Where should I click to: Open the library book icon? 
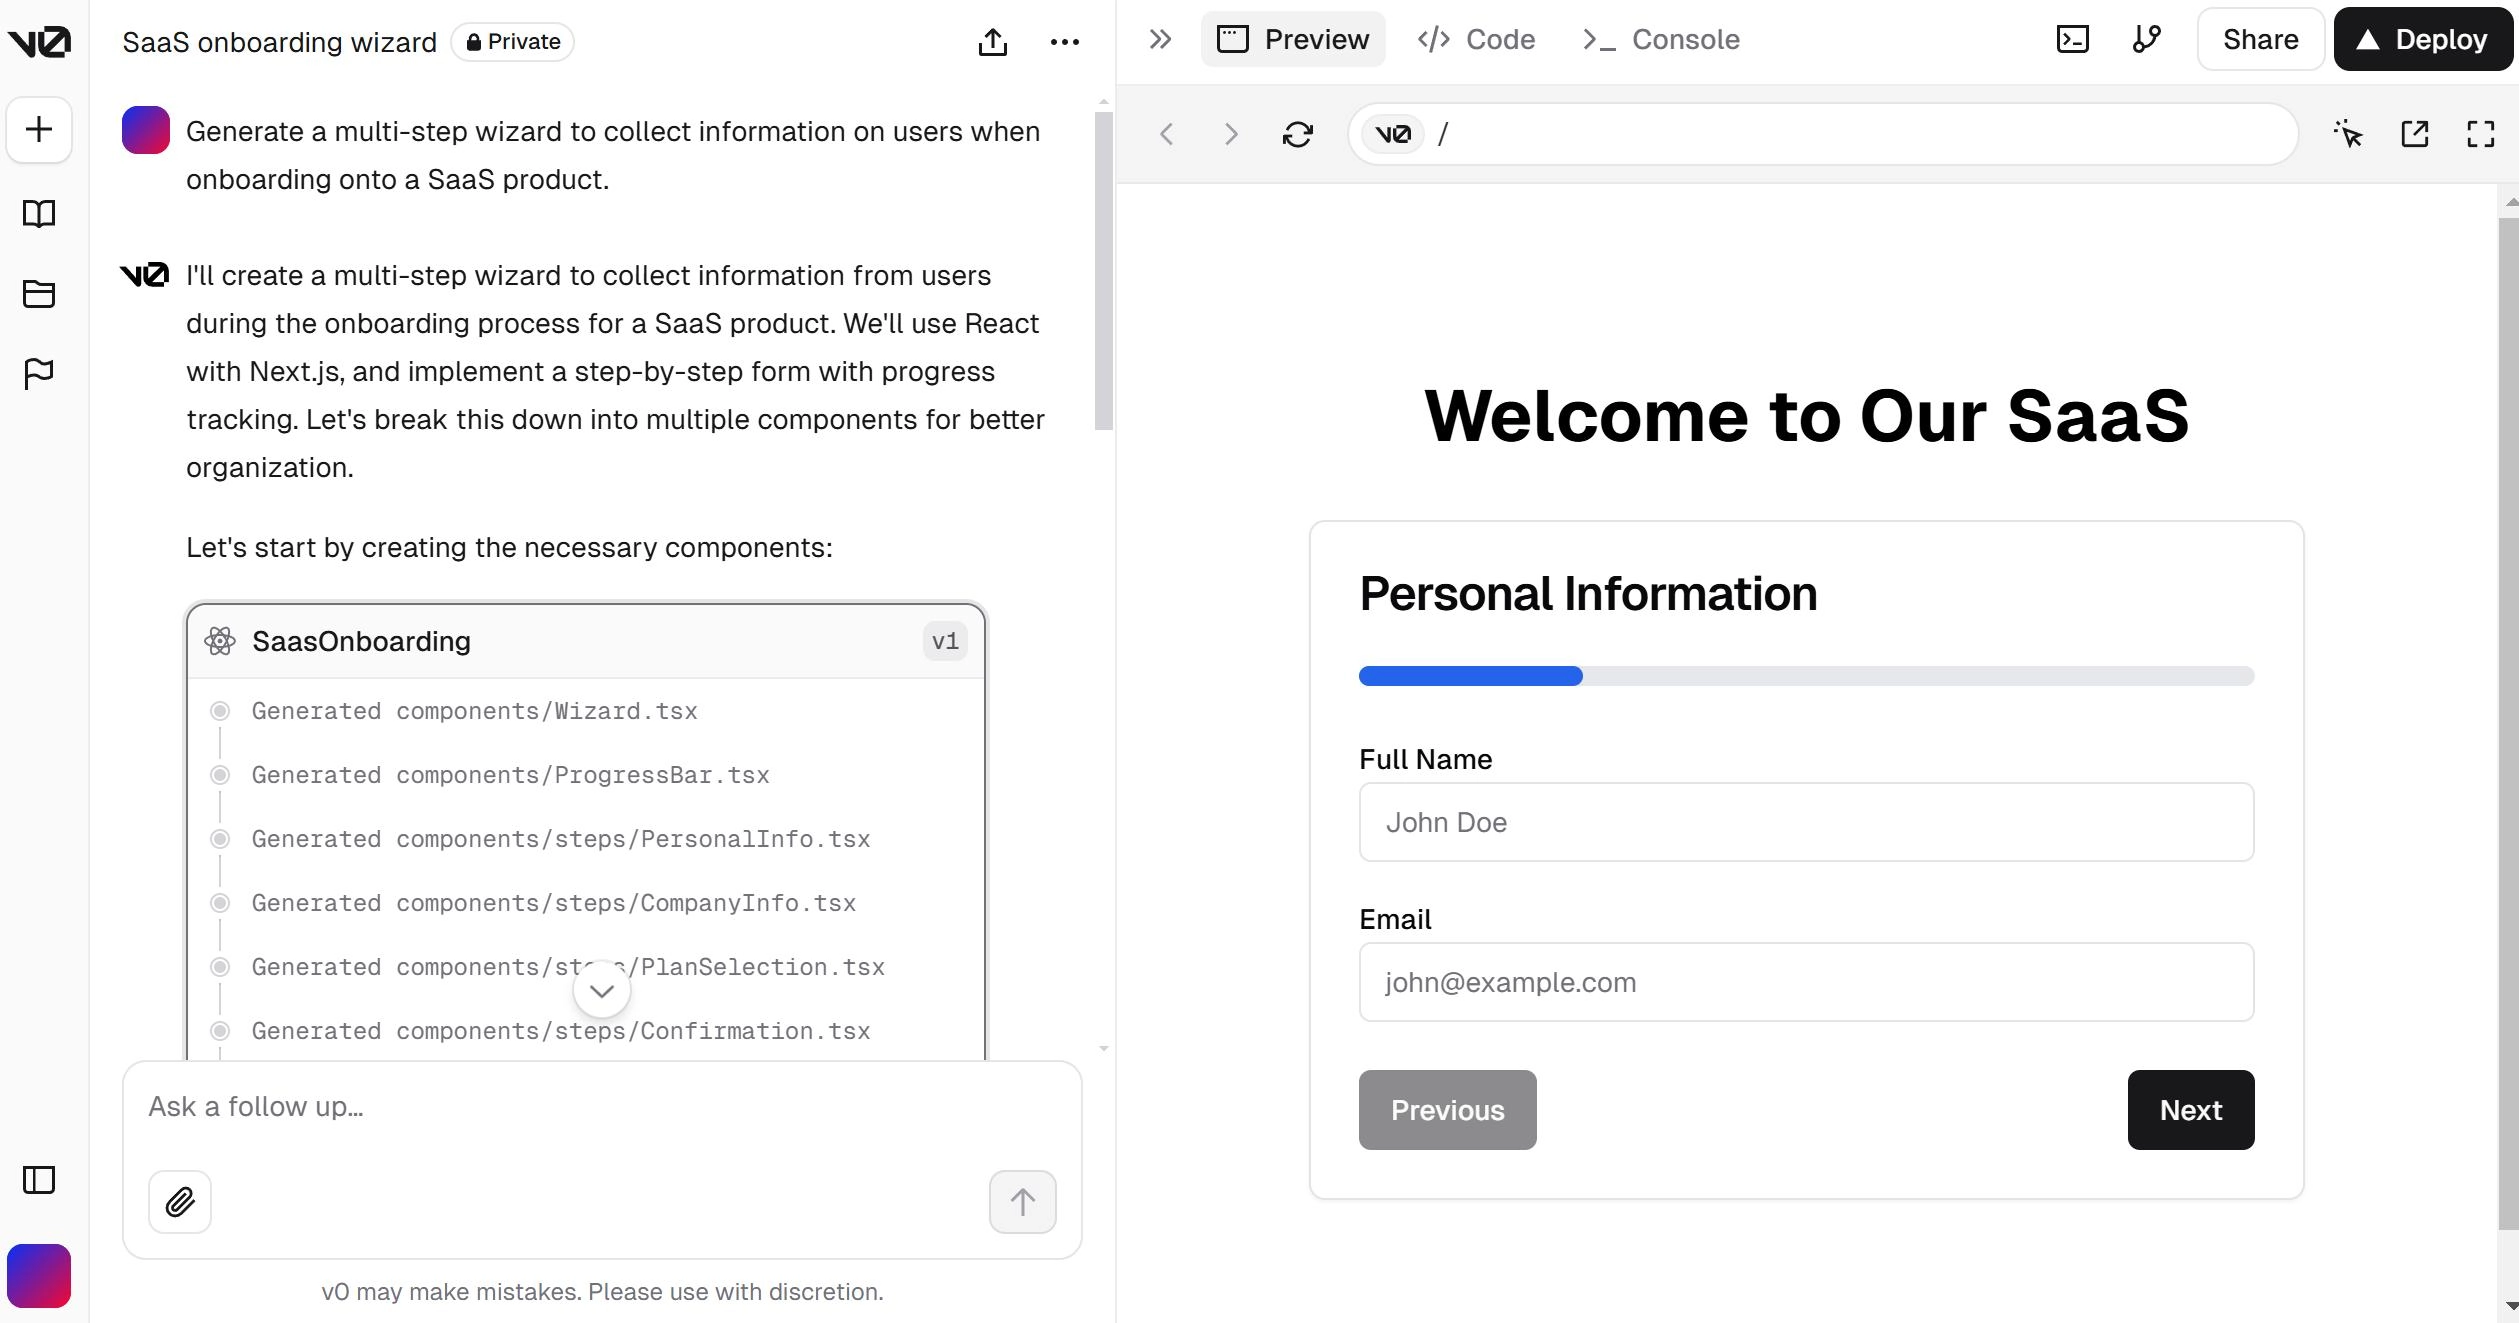[x=39, y=213]
